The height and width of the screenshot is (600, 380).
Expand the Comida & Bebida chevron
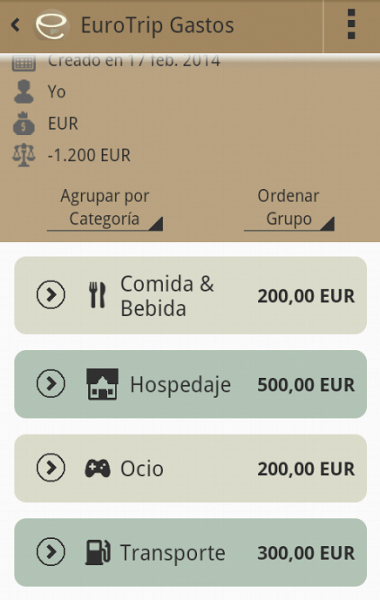(51, 295)
